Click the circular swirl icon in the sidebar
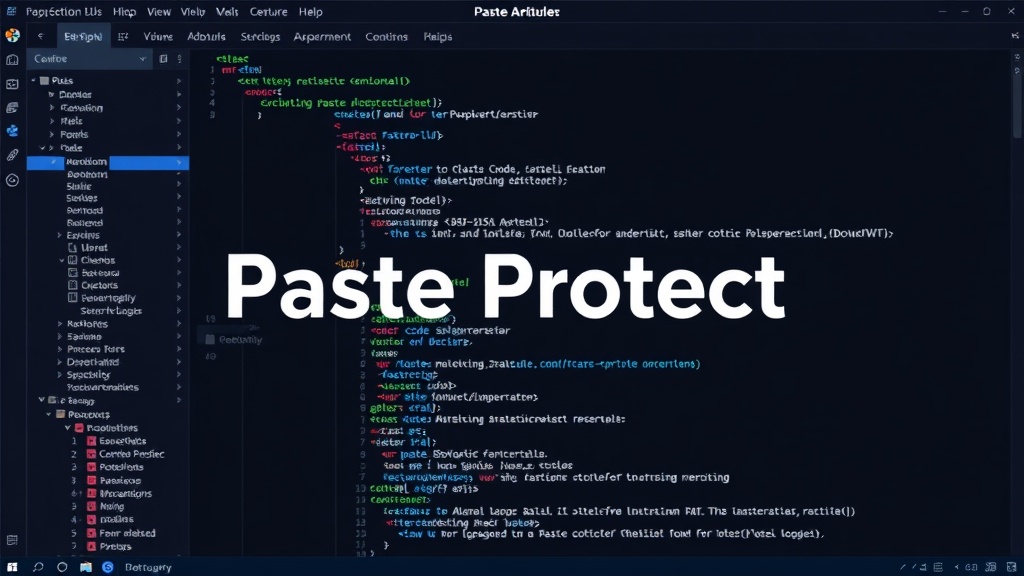 point(12,180)
